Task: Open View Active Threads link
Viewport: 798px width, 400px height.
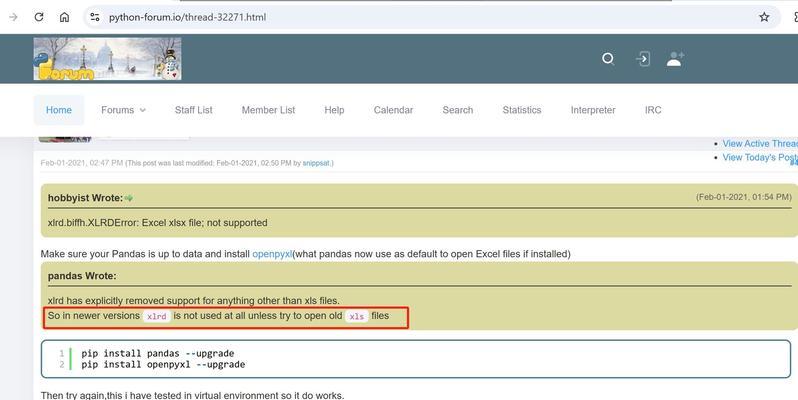Action: [x=760, y=144]
